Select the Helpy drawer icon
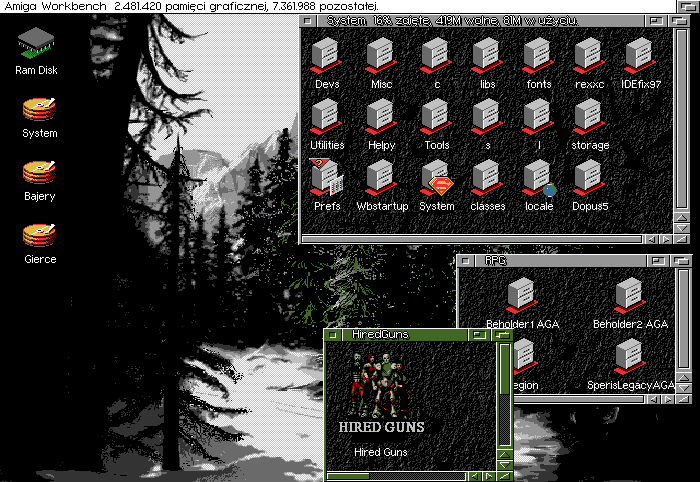This screenshot has height=482, width=700. [381, 124]
